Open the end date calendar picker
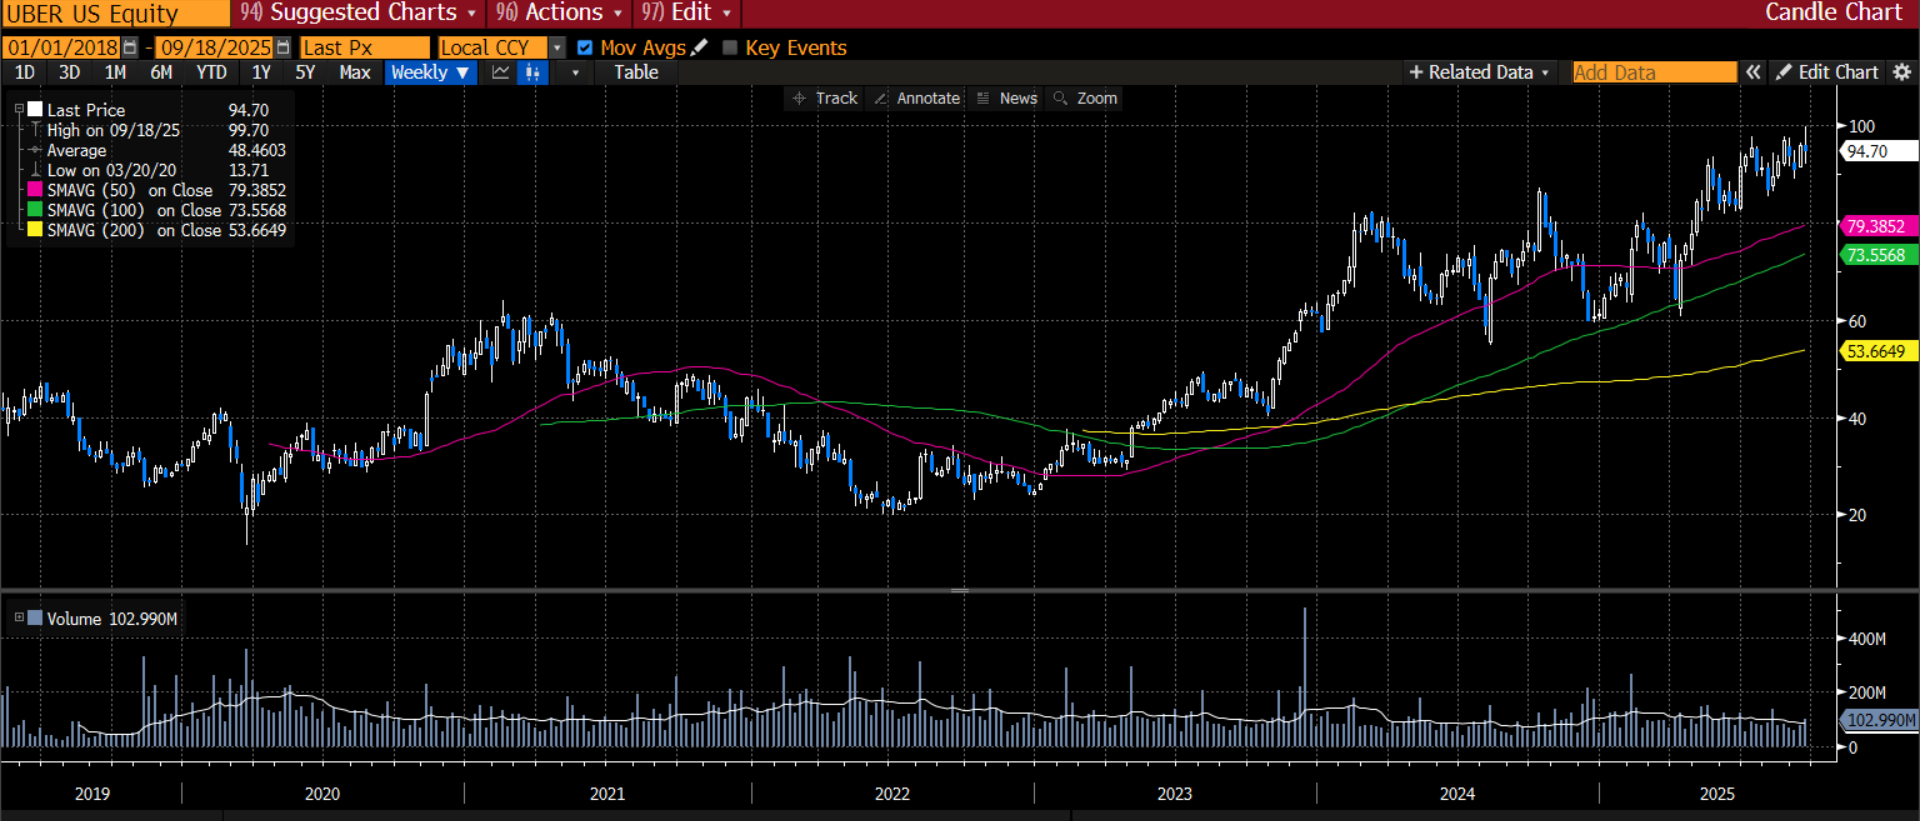 pyautogui.click(x=283, y=48)
